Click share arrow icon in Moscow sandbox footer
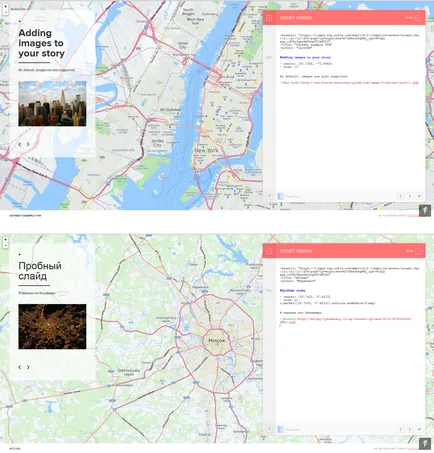434x453 pixels. coord(419,429)
